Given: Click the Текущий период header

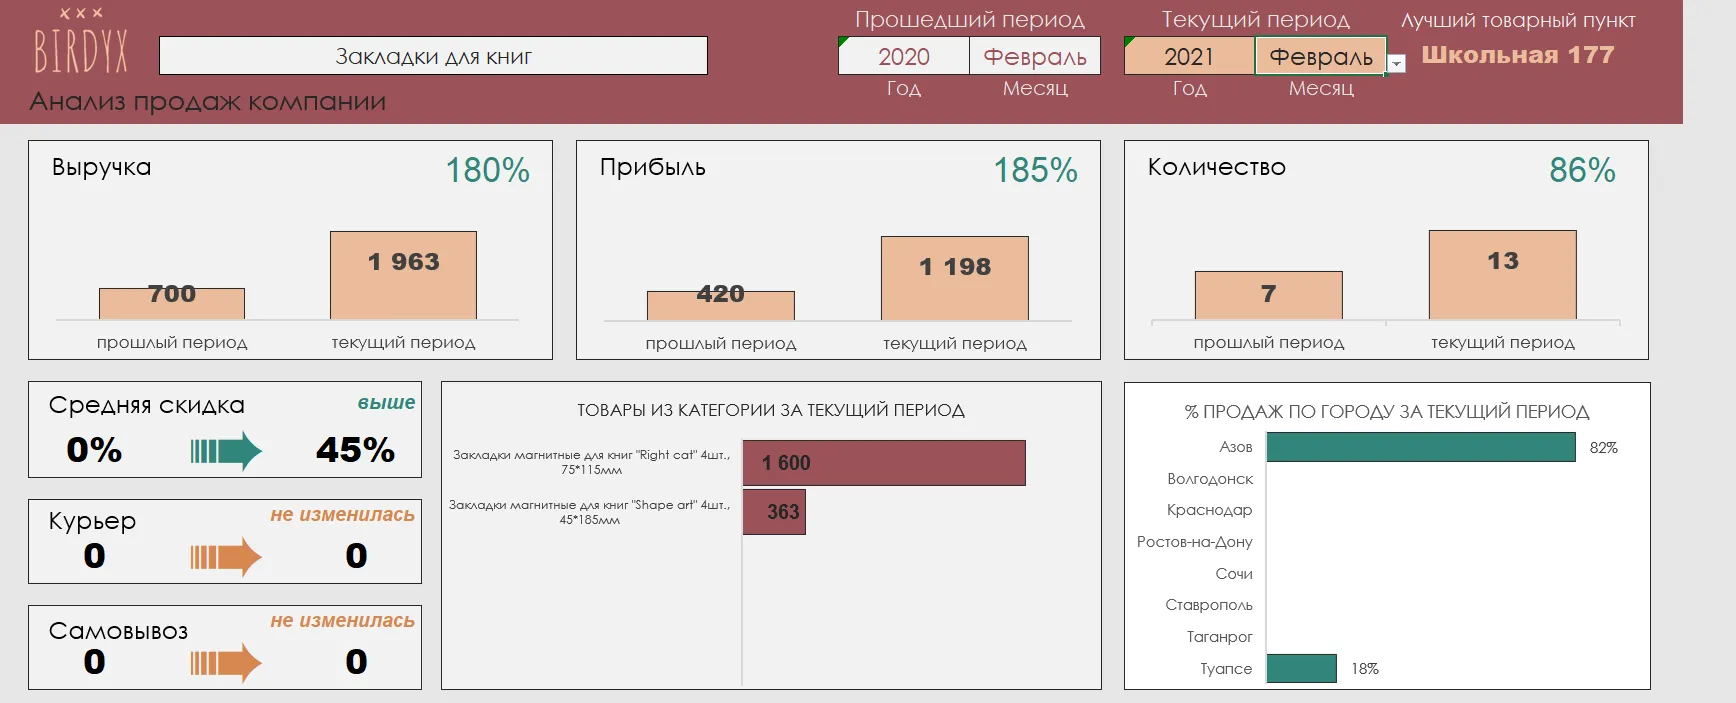Looking at the screenshot, I should tap(1256, 20).
